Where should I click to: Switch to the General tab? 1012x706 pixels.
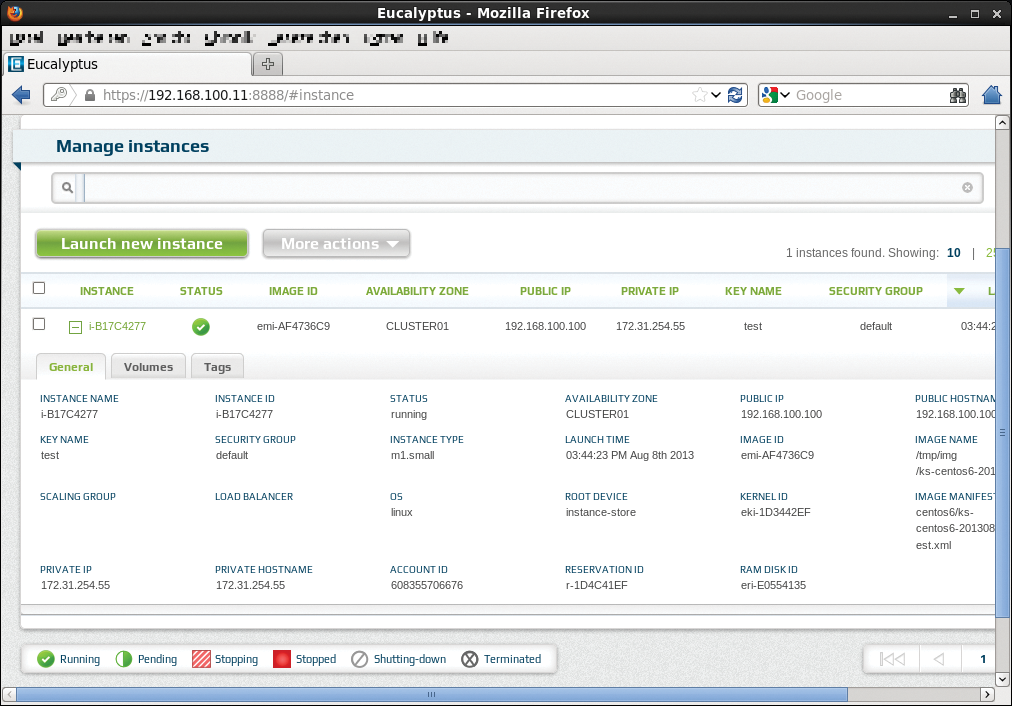[x=71, y=367]
